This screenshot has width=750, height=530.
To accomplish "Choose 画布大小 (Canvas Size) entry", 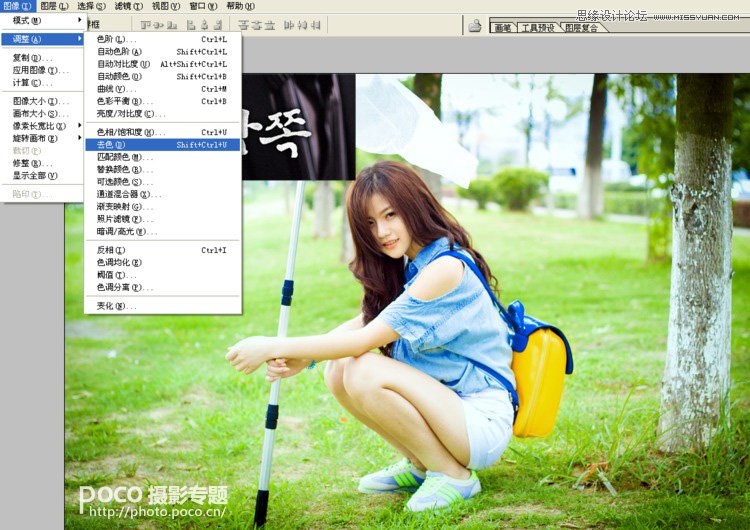I will 42,113.
